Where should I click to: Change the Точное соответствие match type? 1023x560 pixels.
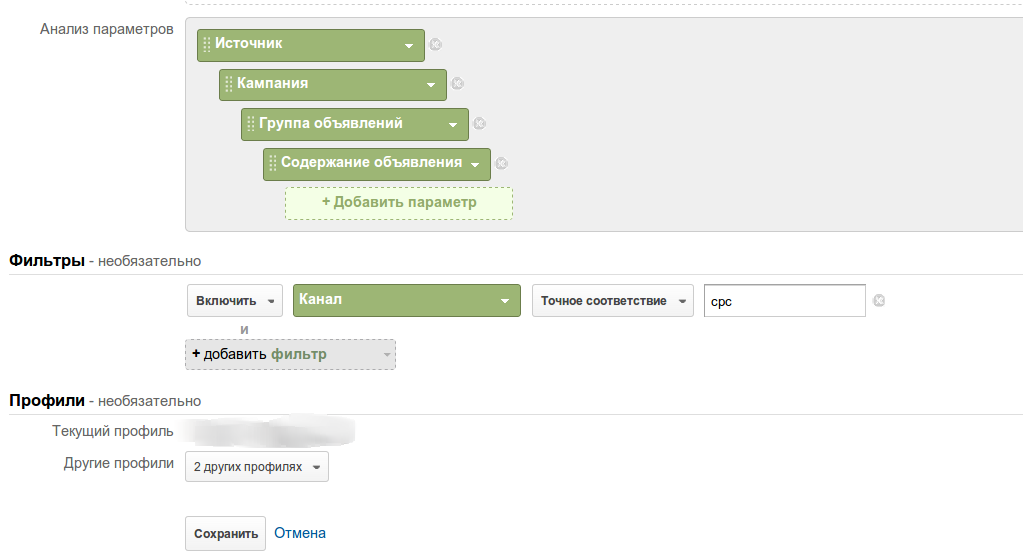[612, 301]
